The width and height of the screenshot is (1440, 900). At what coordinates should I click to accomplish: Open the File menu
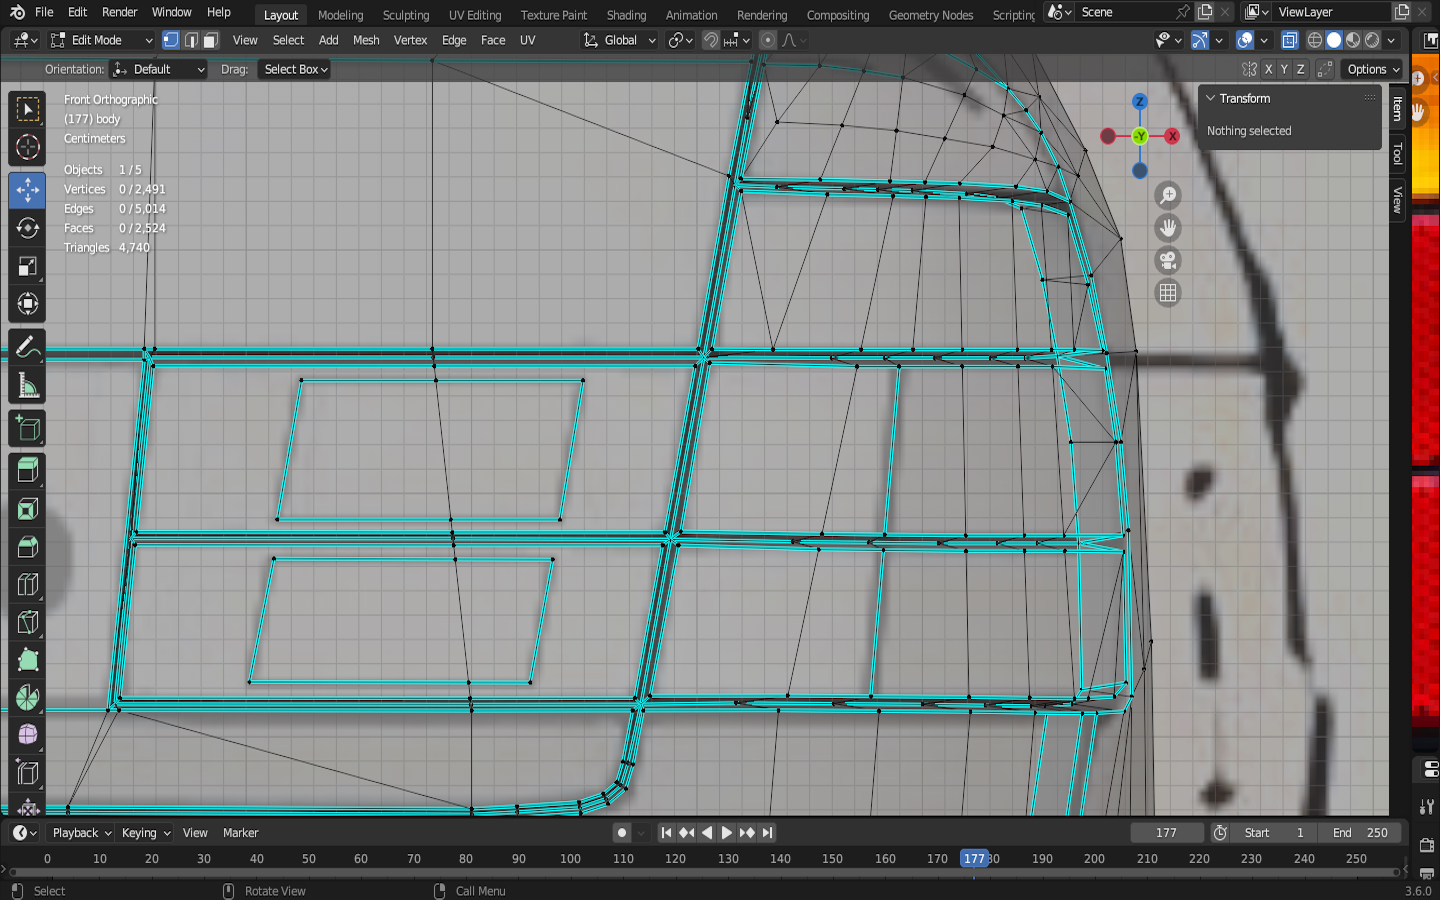[x=44, y=12]
